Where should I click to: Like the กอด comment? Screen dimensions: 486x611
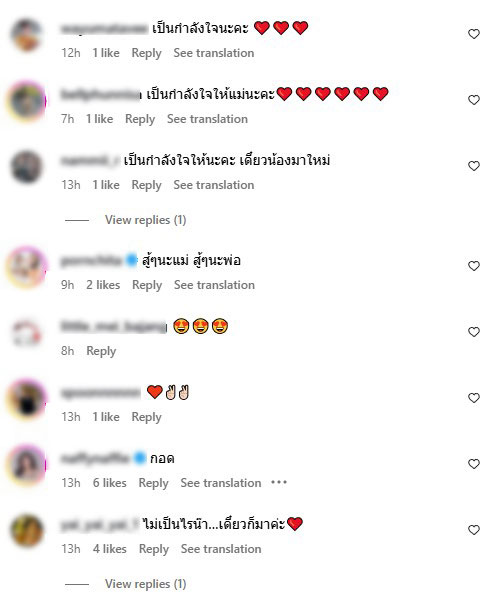point(474,464)
